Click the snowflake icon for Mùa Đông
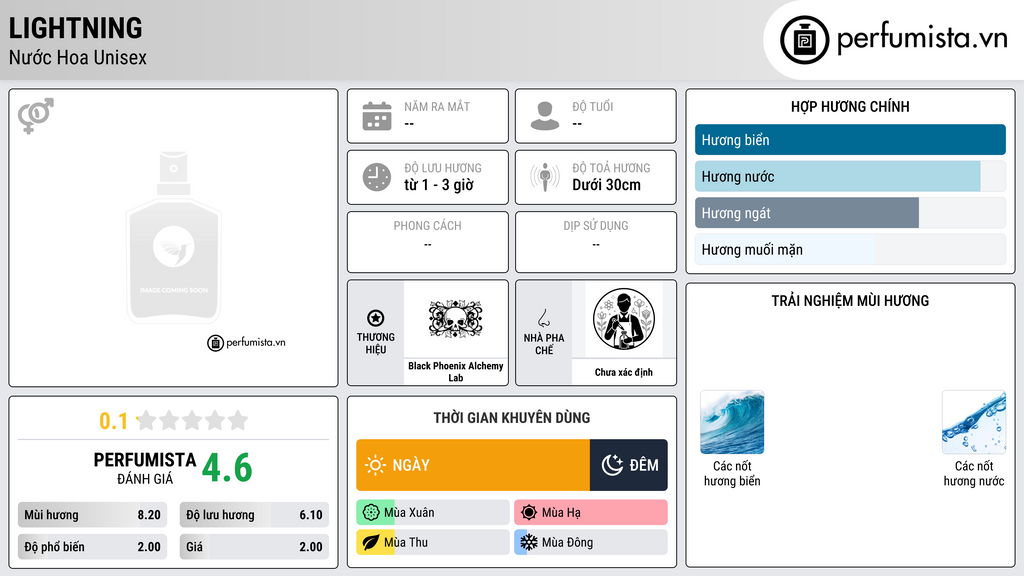This screenshot has height=576, width=1024. pos(529,542)
